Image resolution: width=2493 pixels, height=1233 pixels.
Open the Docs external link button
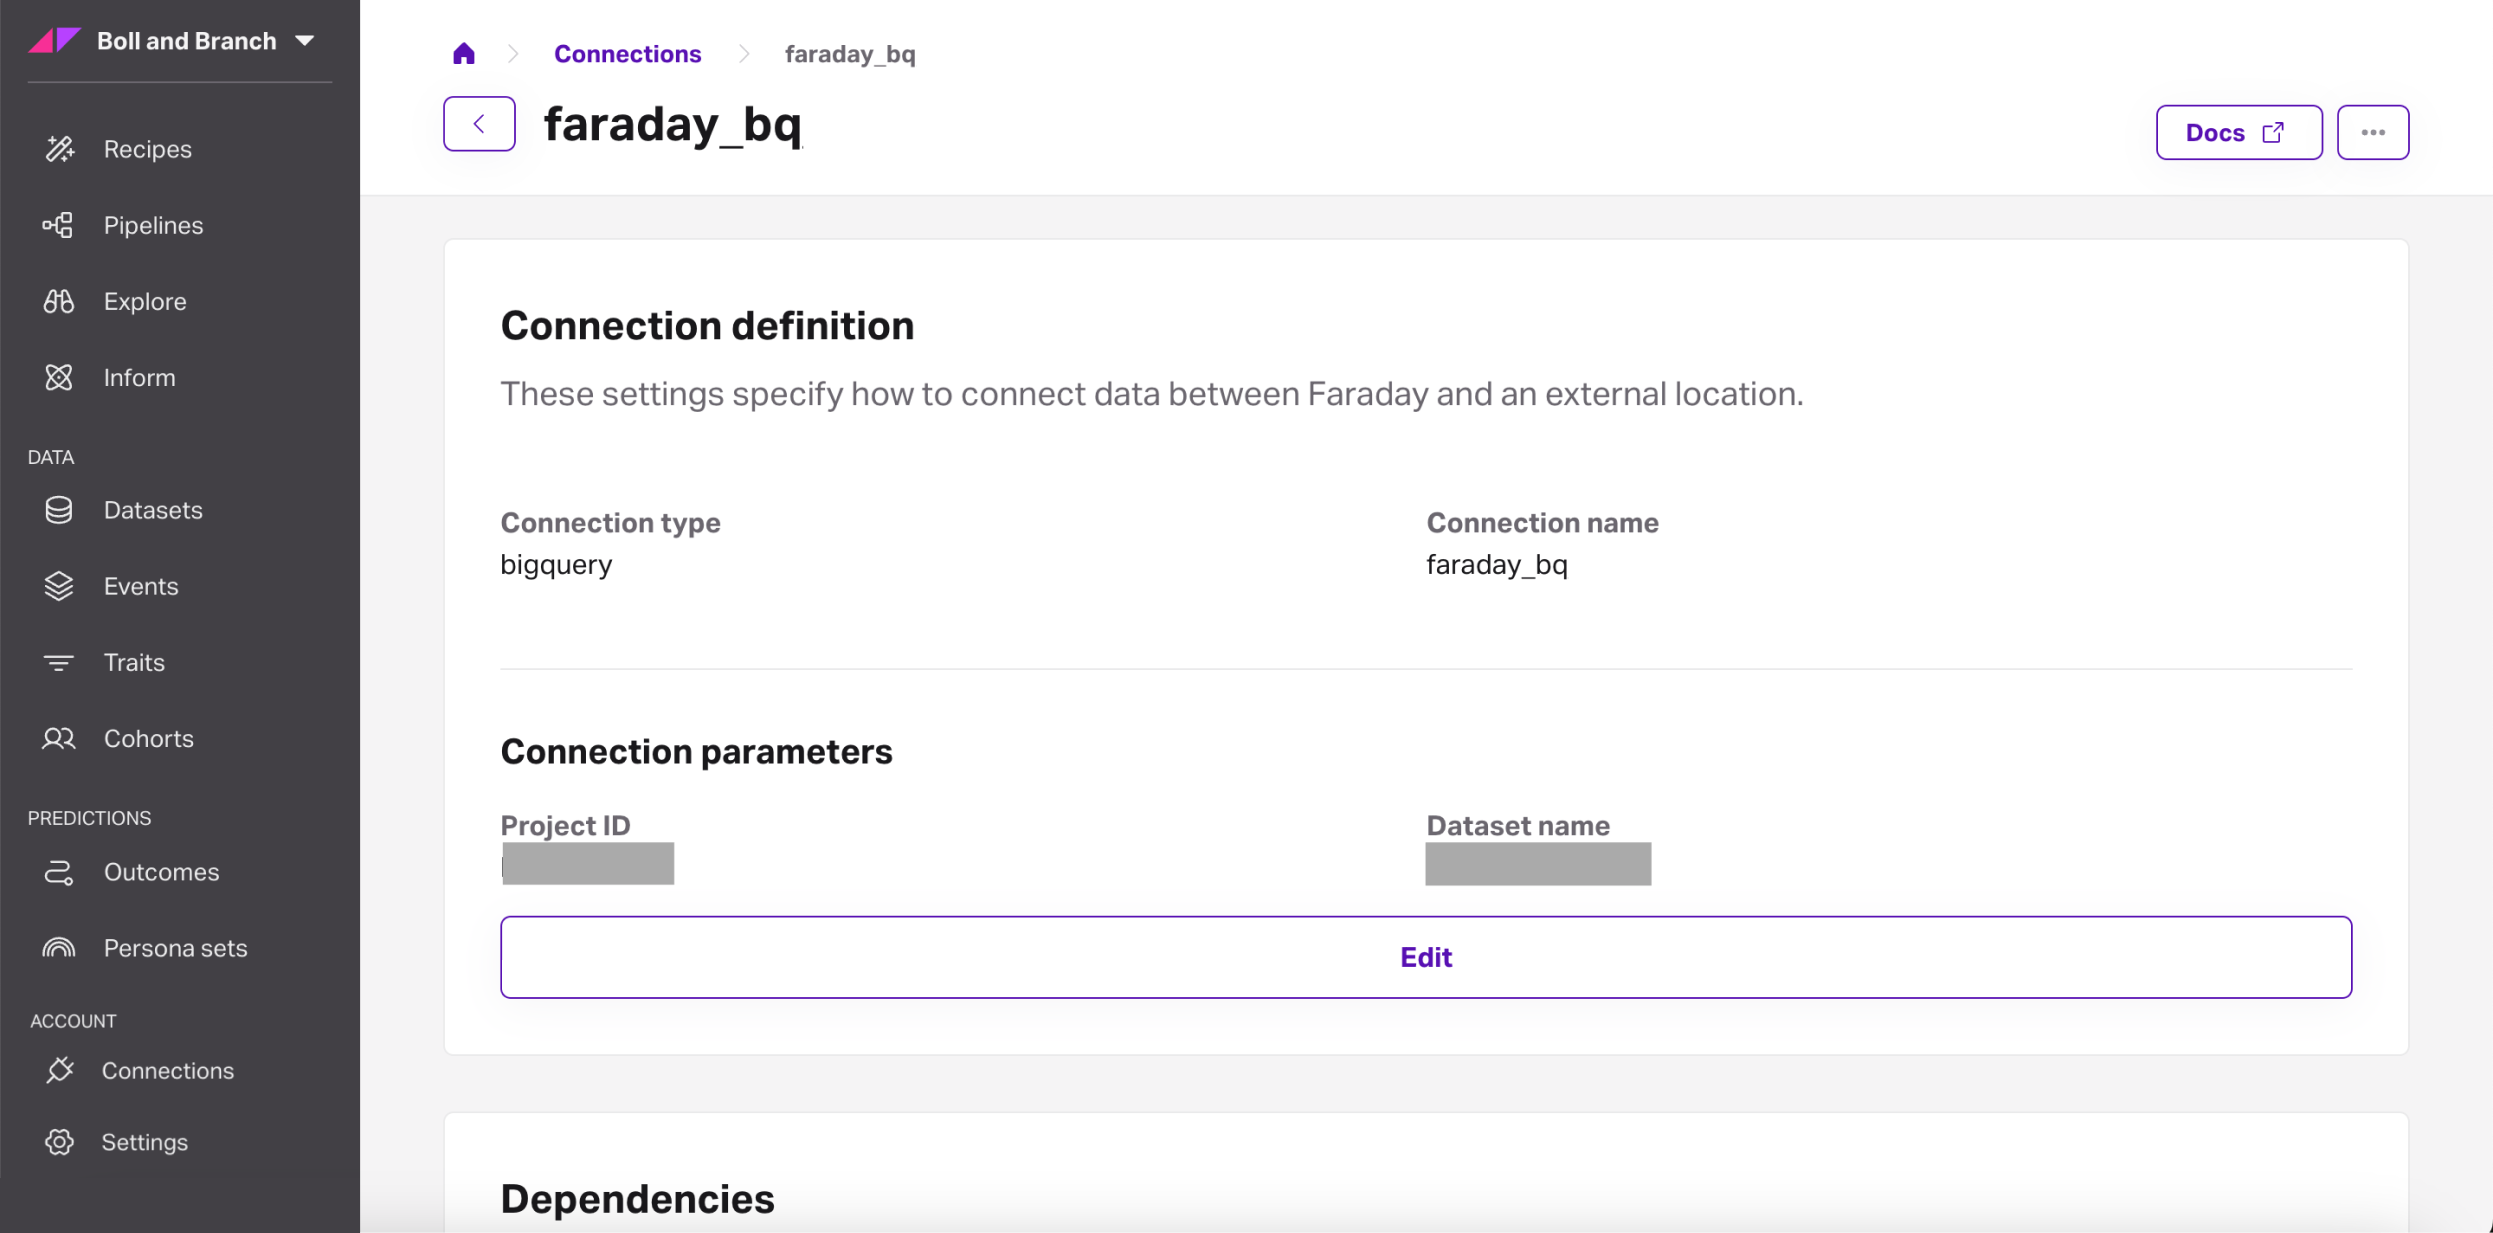(2238, 132)
